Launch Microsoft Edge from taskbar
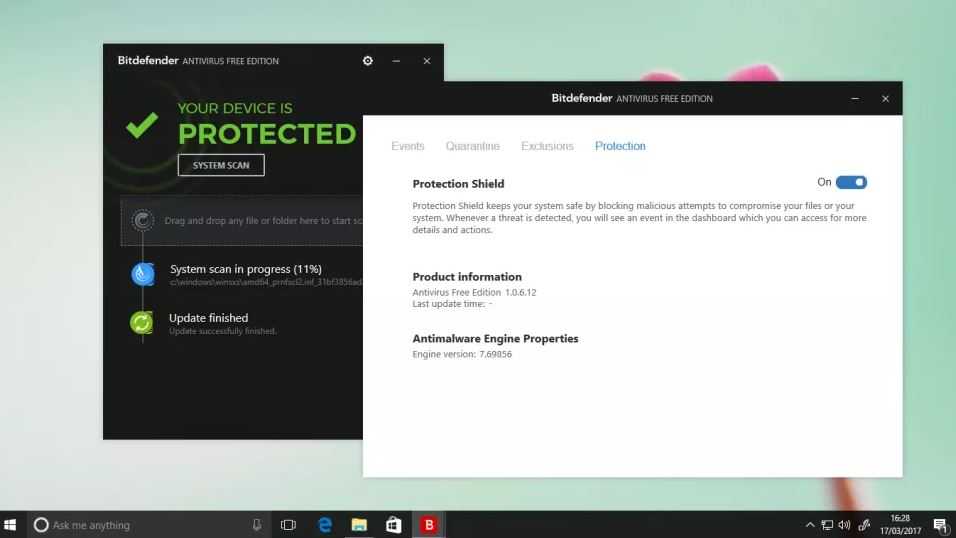The image size is (956, 538). [x=325, y=525]
